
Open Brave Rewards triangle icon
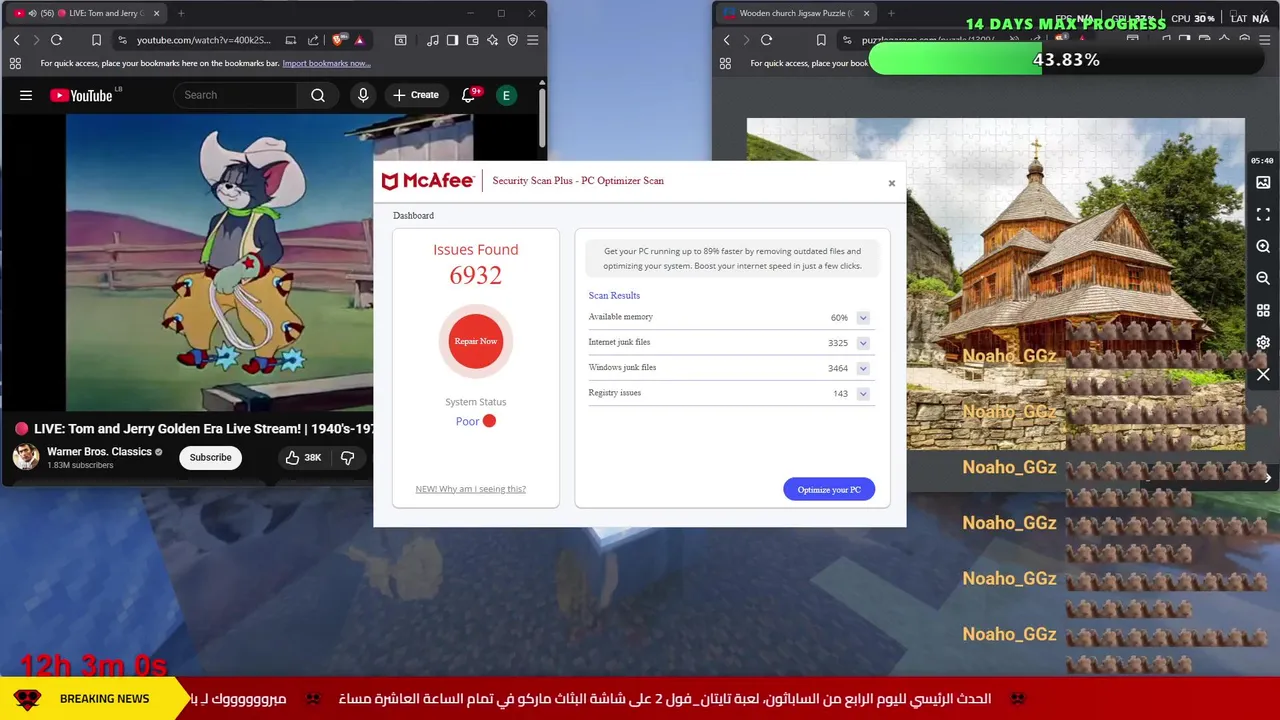(359, 40)
